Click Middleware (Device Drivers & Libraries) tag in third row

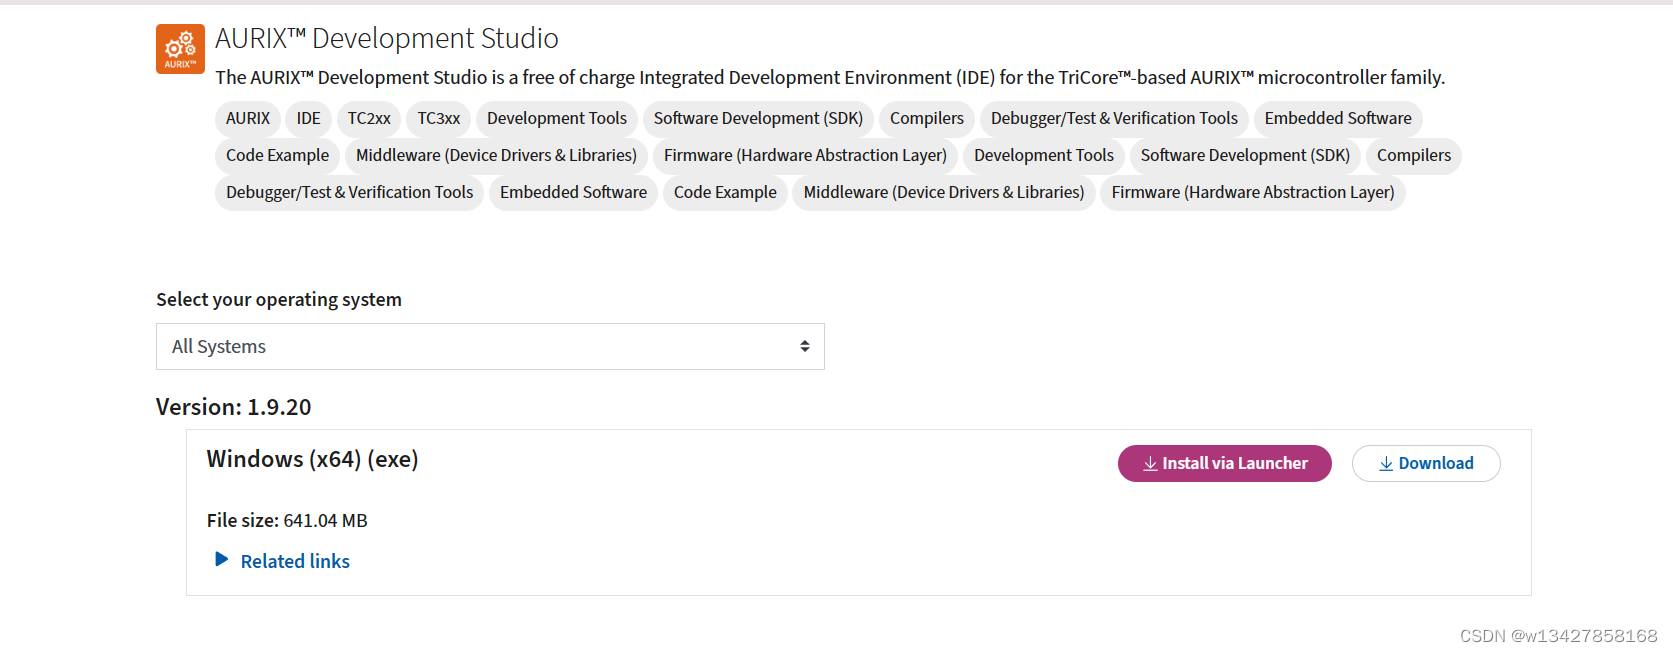point(944,192)
